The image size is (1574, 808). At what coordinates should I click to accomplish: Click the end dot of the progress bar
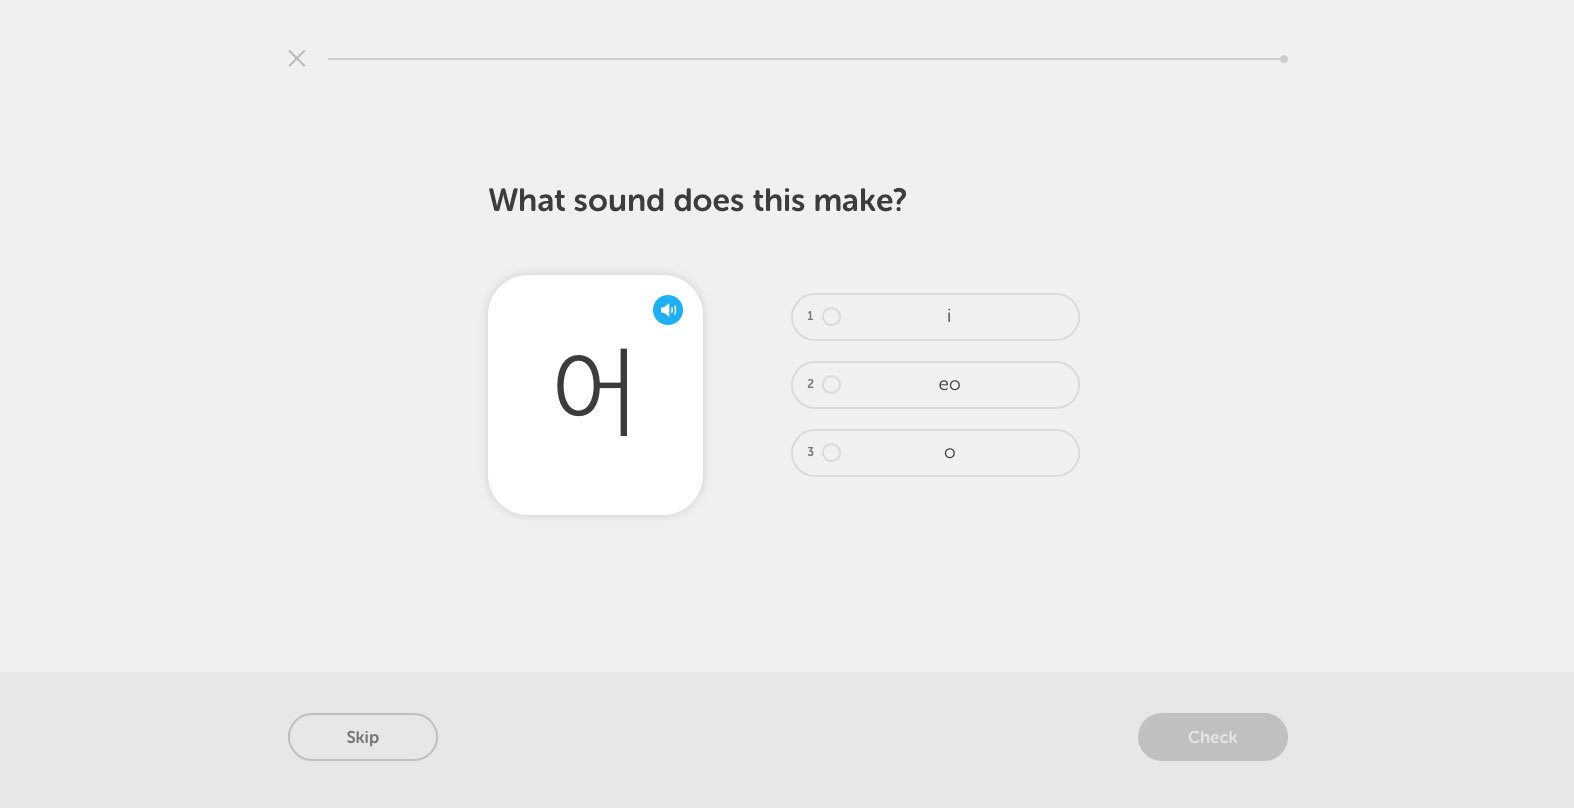coord(1284,59)
